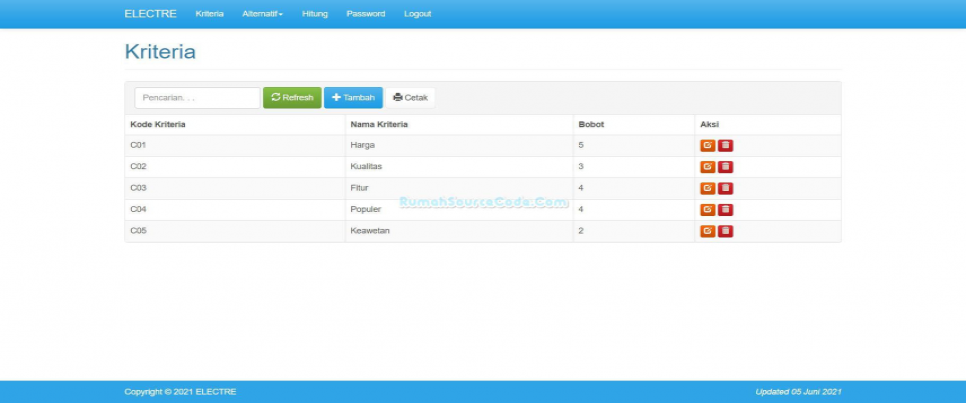Select the Copyright 2021 ELECTRE footer text

tap(180, 392)
